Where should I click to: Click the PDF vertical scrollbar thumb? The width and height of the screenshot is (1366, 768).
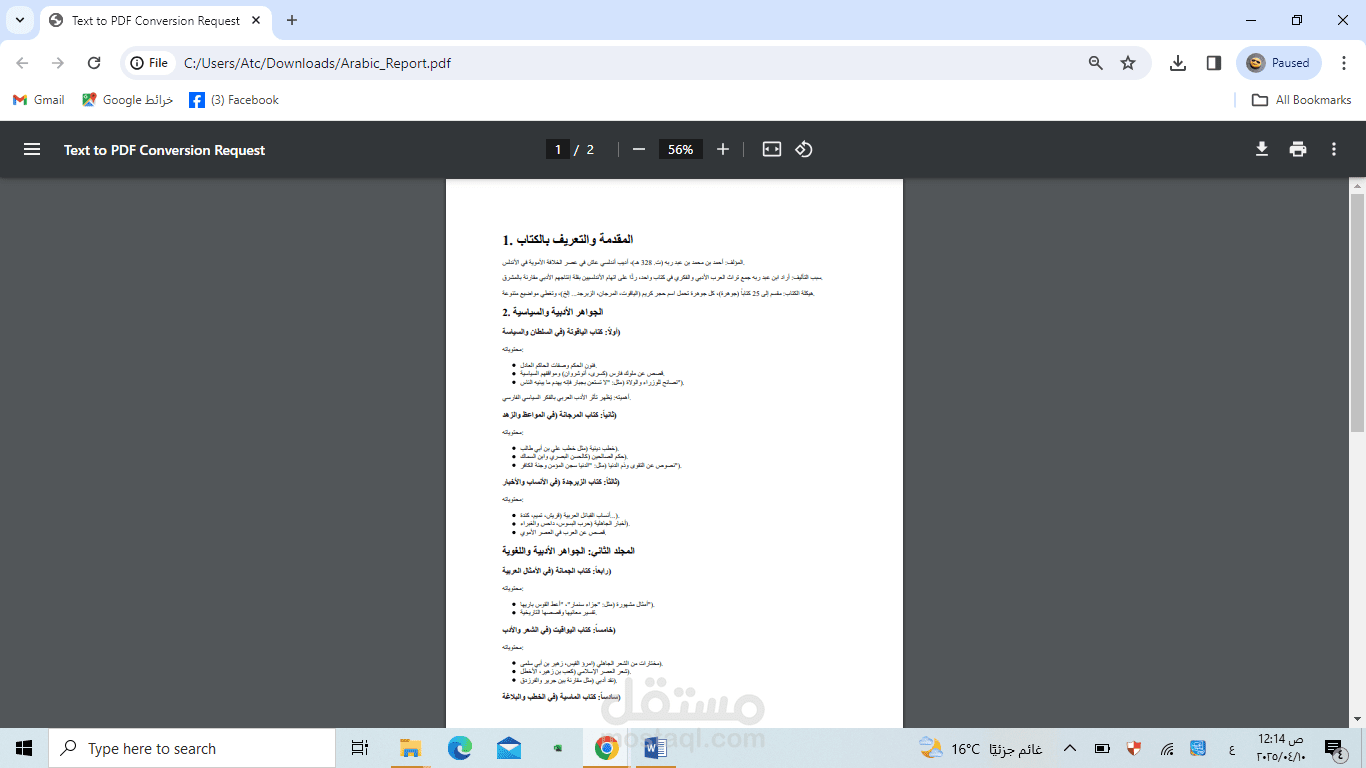point(1357,312)
